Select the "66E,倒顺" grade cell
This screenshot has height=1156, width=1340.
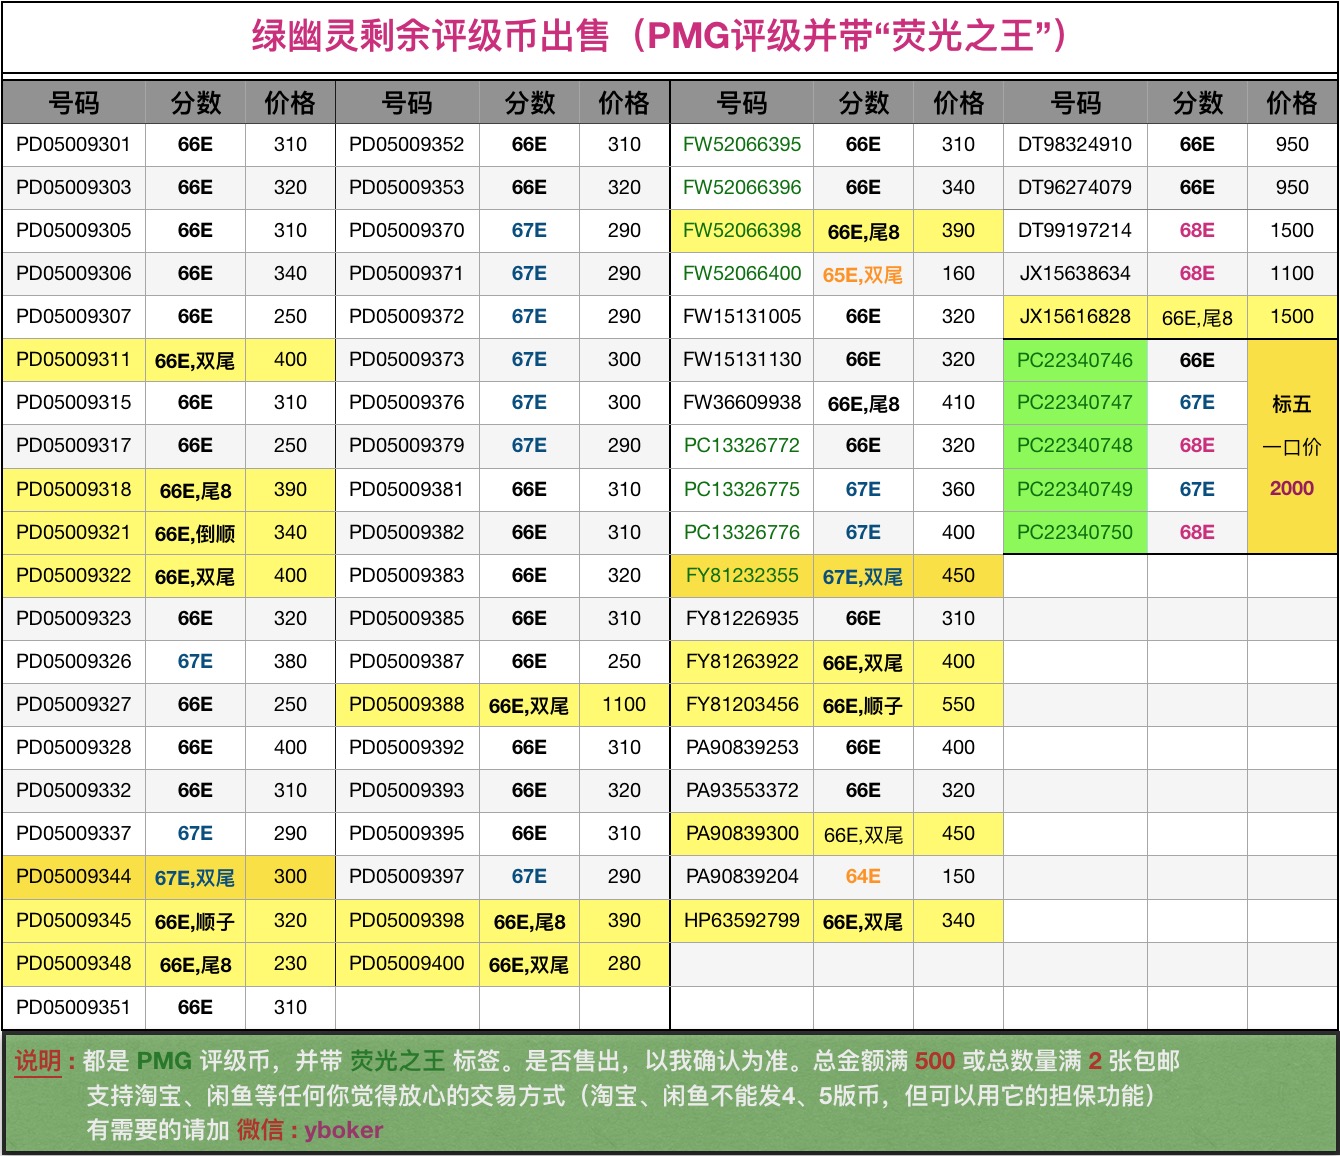click(x=195, y=533)
